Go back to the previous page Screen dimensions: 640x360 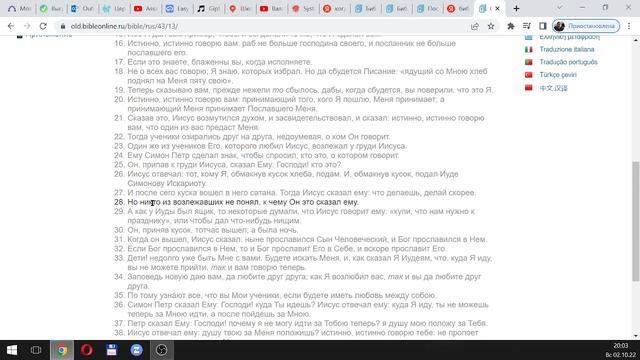[x=11, y=26]
